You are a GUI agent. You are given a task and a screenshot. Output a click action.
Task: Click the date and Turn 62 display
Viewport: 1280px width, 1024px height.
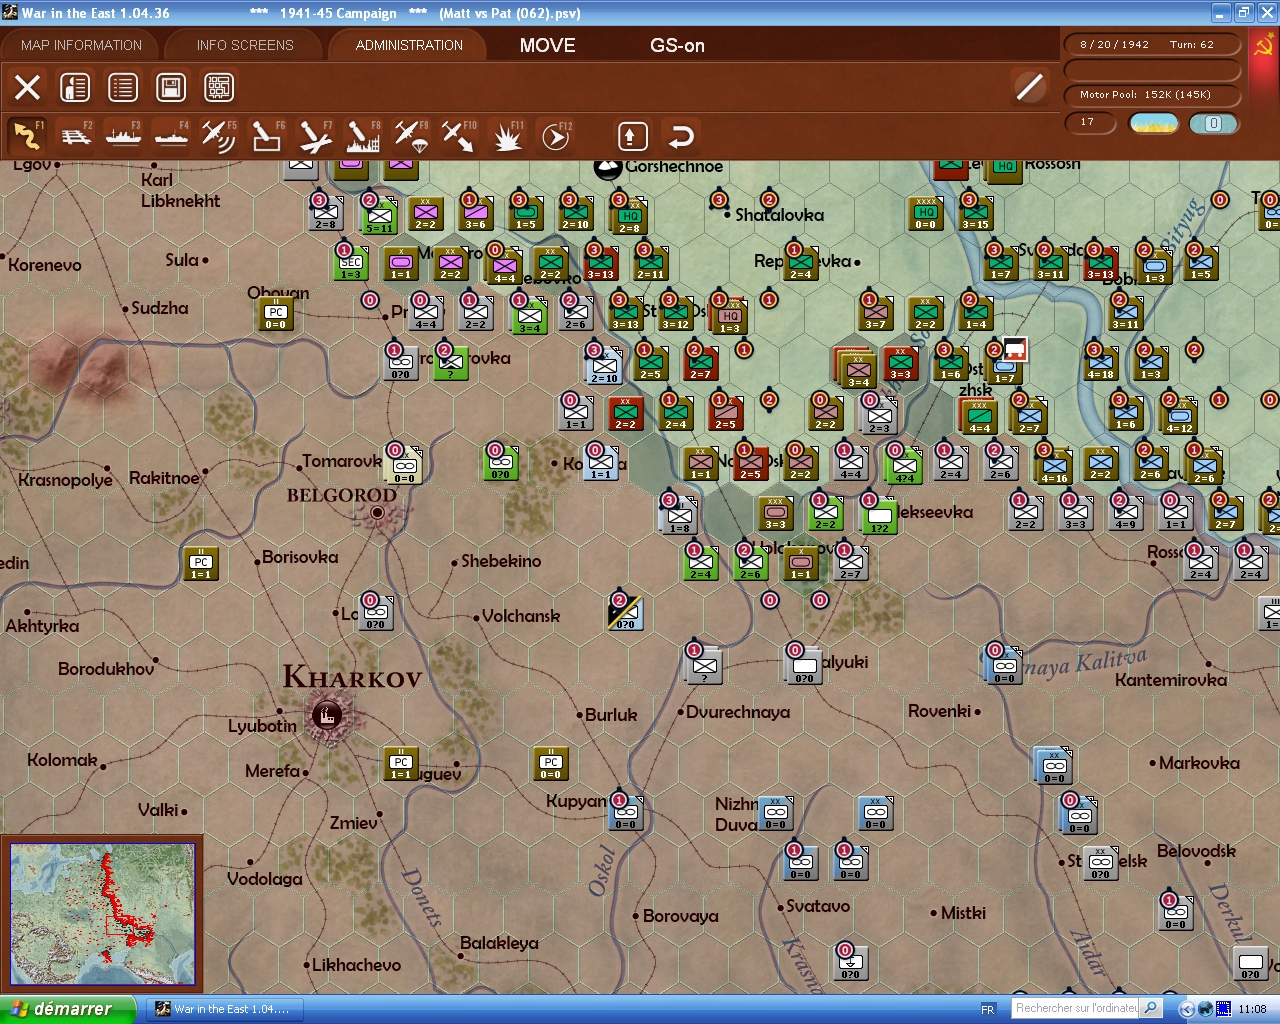[x=1151, y=45]
